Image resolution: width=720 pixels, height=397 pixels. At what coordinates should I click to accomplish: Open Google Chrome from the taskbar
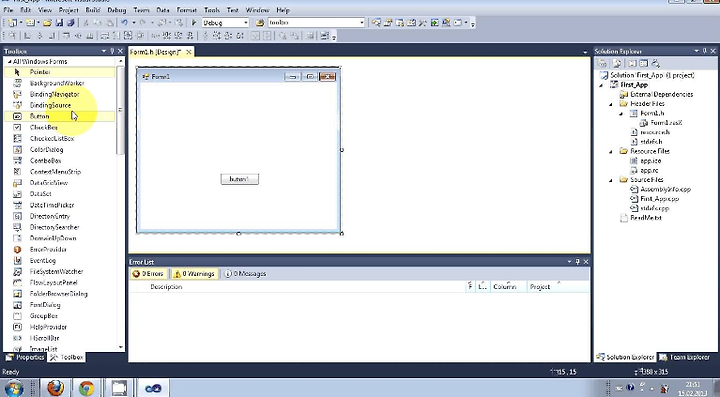86,388
